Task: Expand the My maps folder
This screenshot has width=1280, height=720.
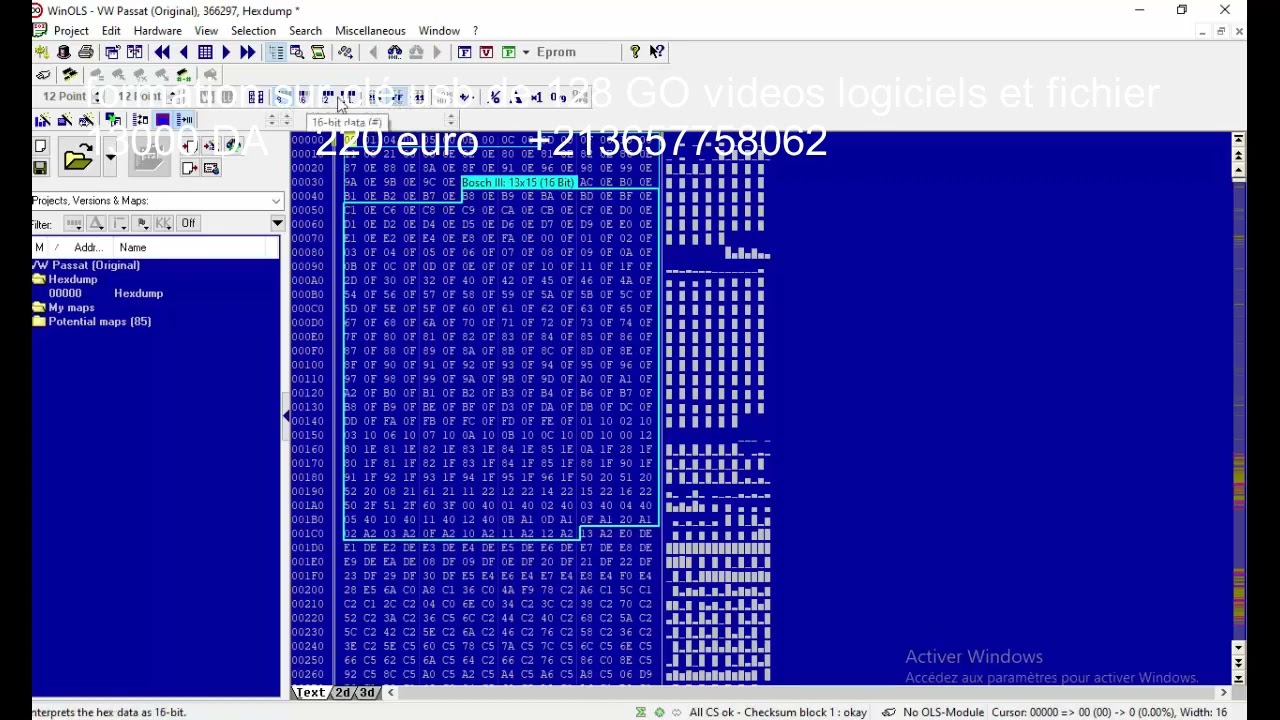Action: tap(39, 307)
